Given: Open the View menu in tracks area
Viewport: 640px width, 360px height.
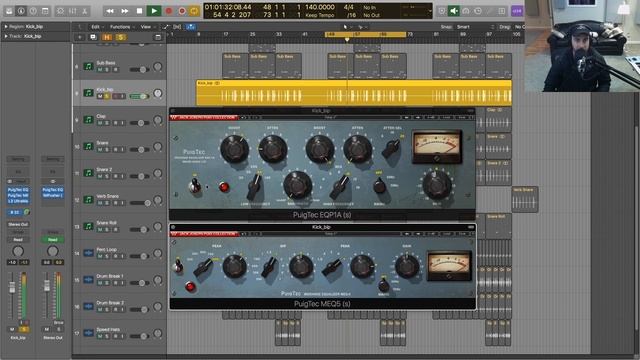Looking at the screenshot, I should click(x=147, y=27).
